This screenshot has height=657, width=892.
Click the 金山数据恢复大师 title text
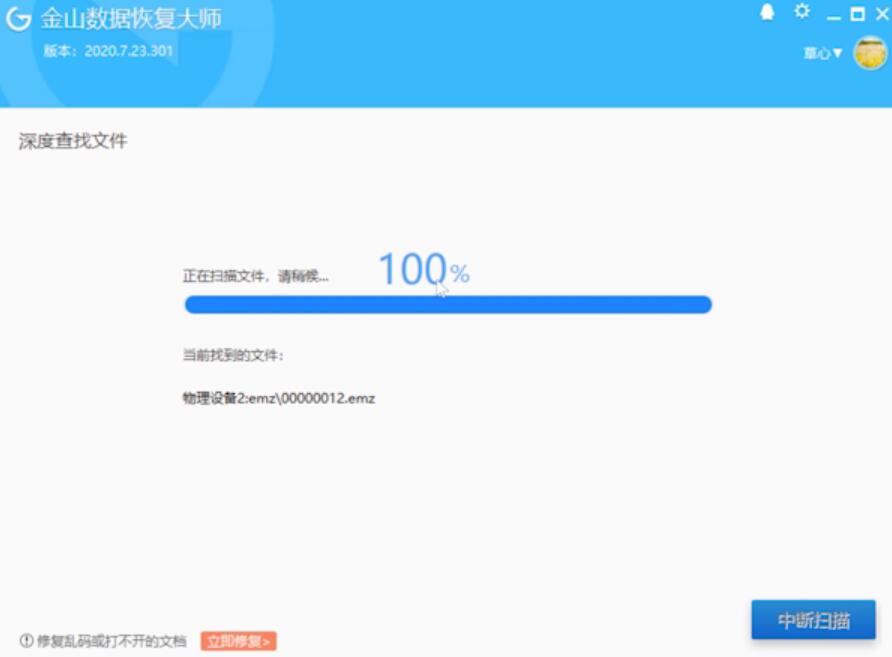pos(131,19)
